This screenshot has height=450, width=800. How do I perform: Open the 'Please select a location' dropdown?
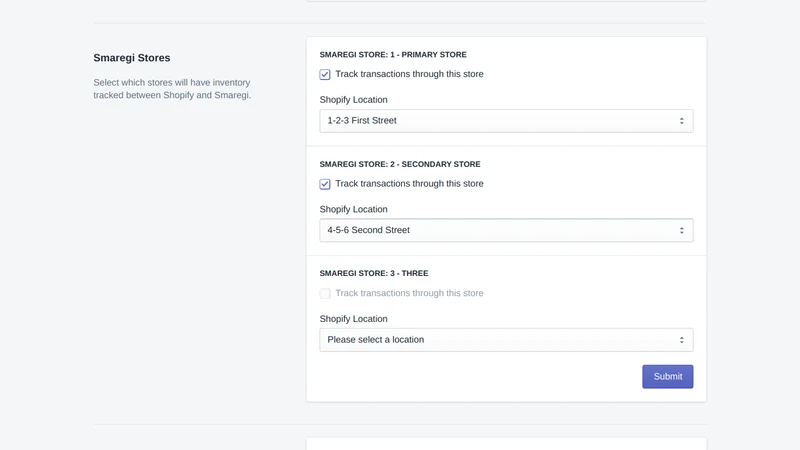pos(506,340)
